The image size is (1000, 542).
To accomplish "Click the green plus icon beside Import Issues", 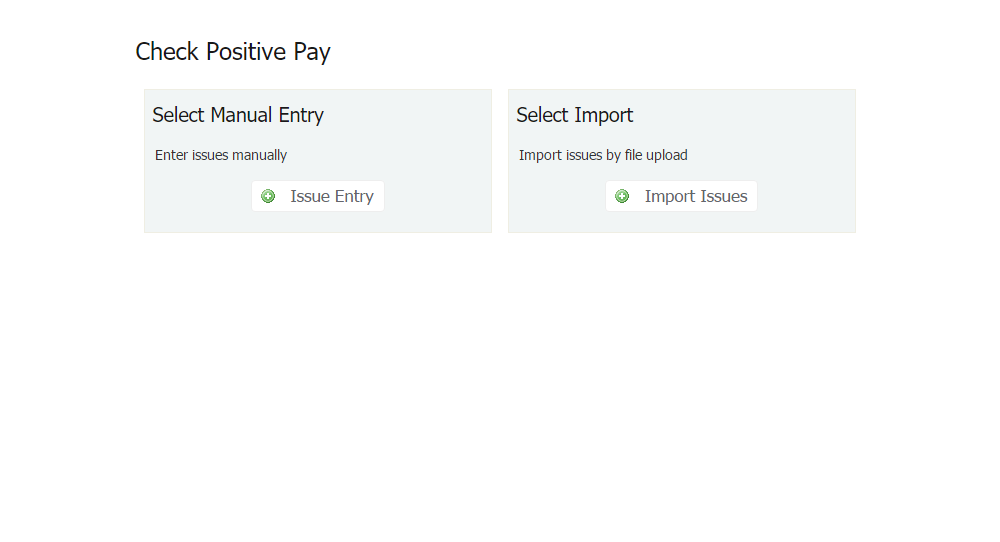I will pos(622,196).
